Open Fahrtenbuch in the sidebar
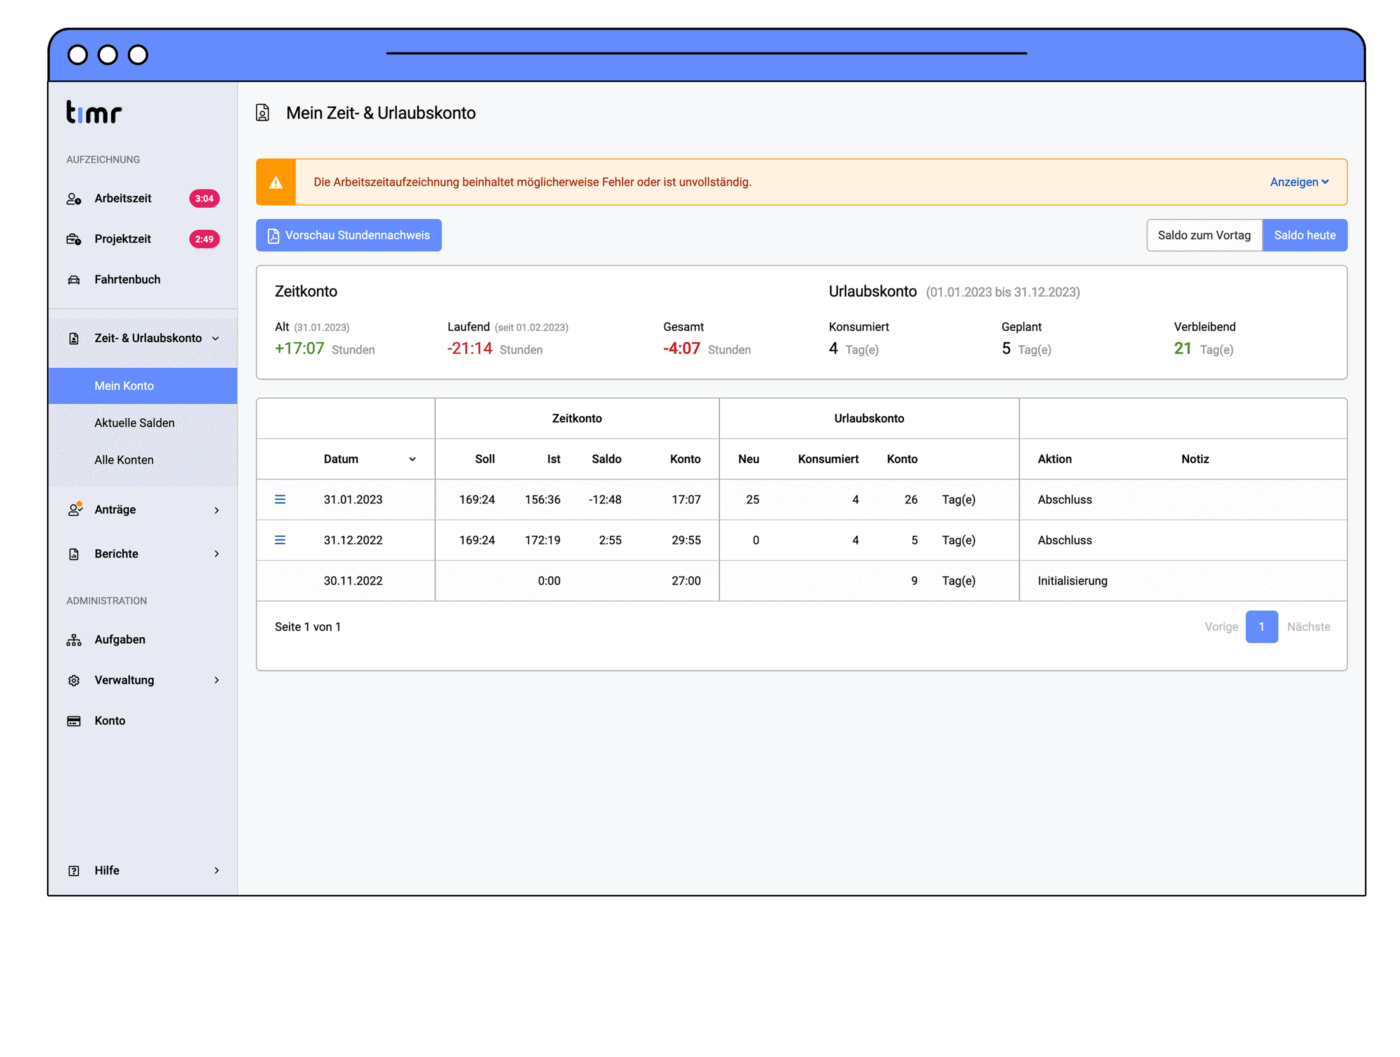This screenshot has height=1057, width=1400. point(127,280)
